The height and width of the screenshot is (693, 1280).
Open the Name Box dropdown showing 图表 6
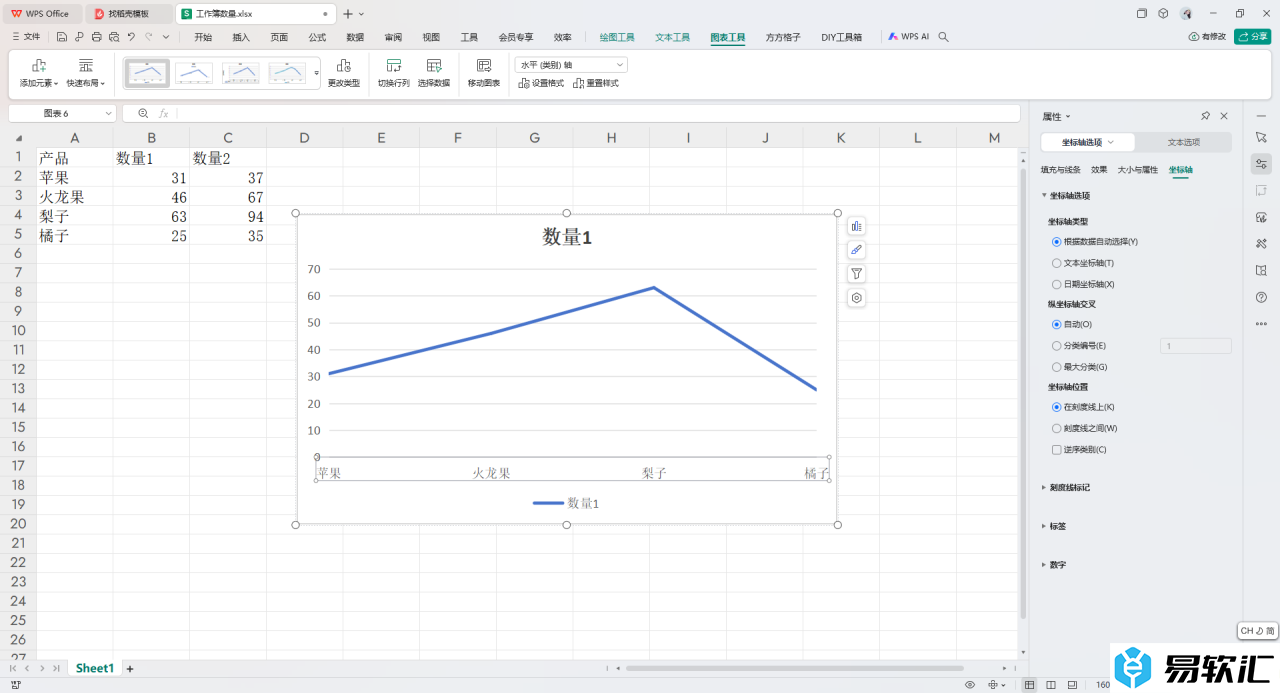click(x=109, y=114)
